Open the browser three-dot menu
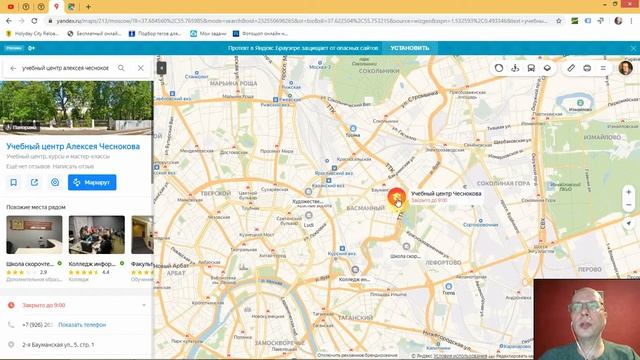Screen dimensions: 640x360 click(632, 21)
